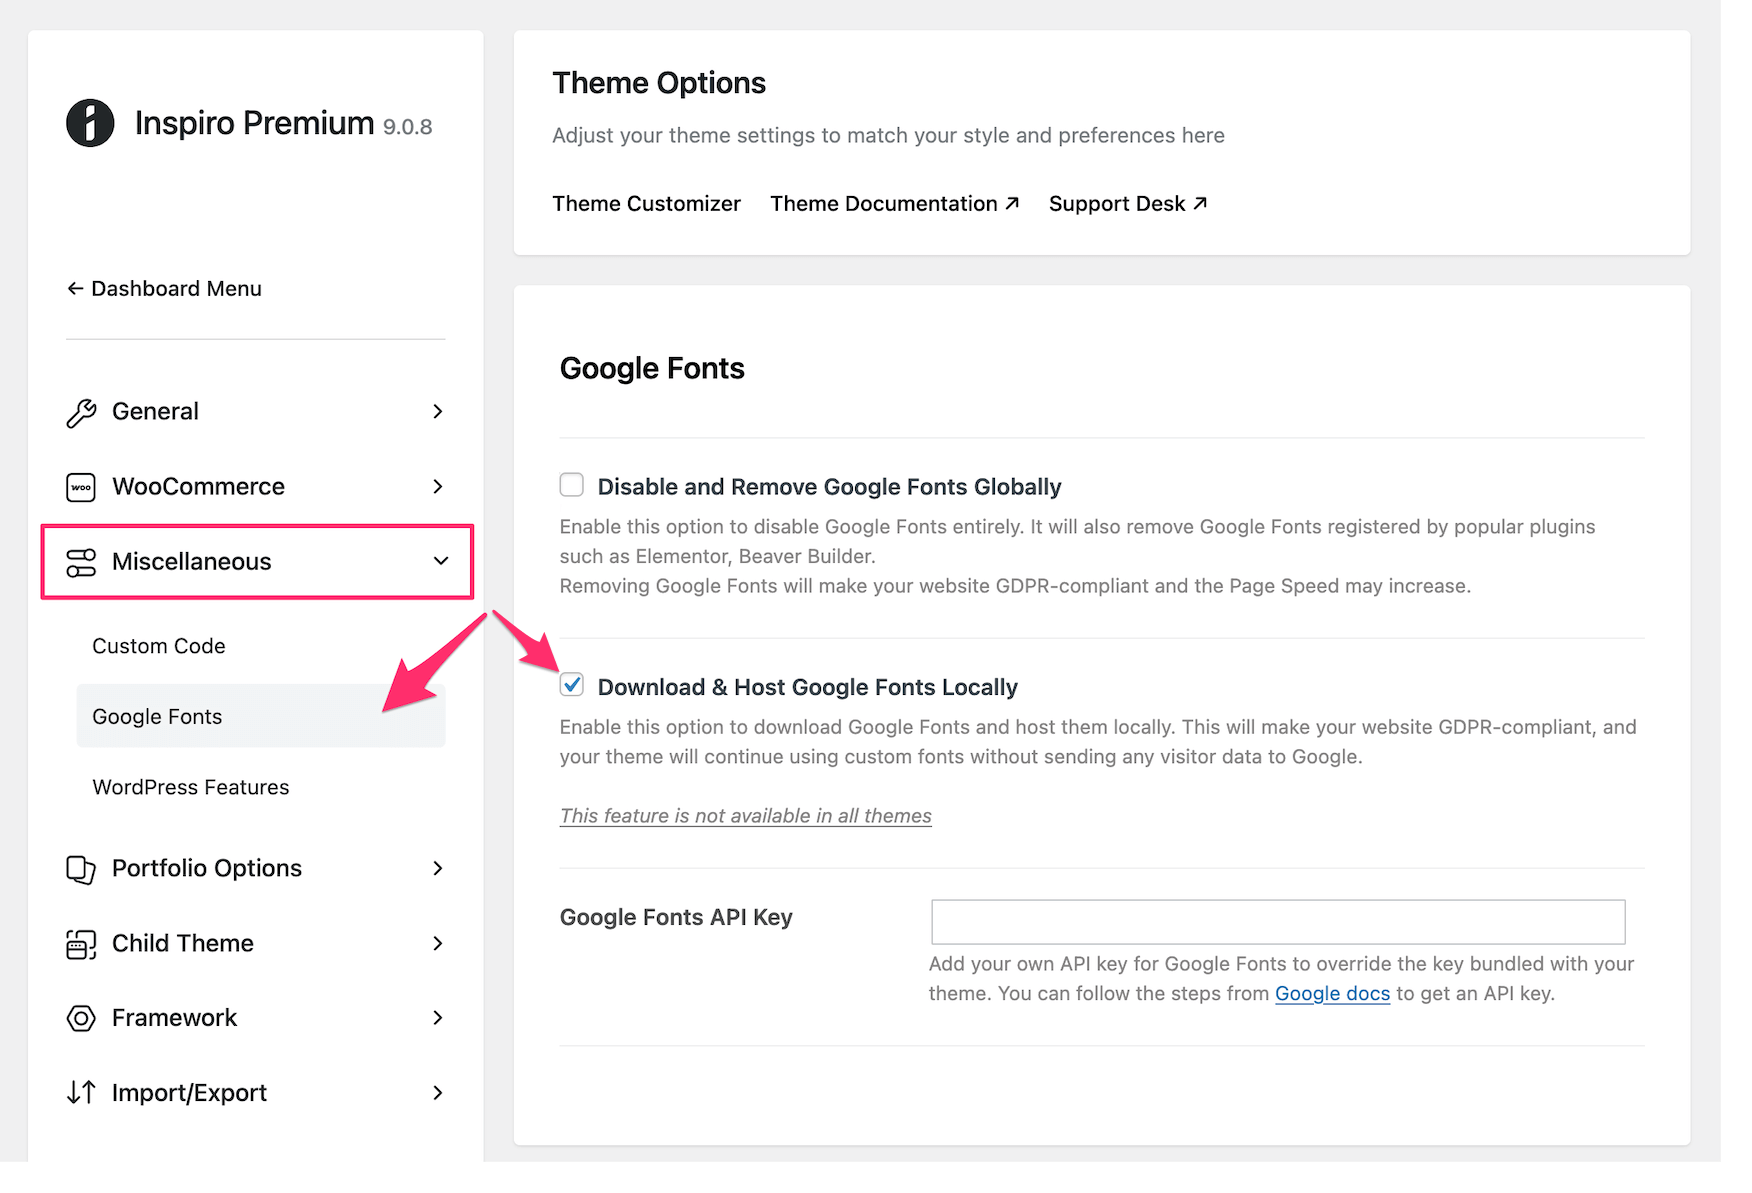Click the Framework menu label
This screenshot has height=1193, width=1752.
point(174,1018)
